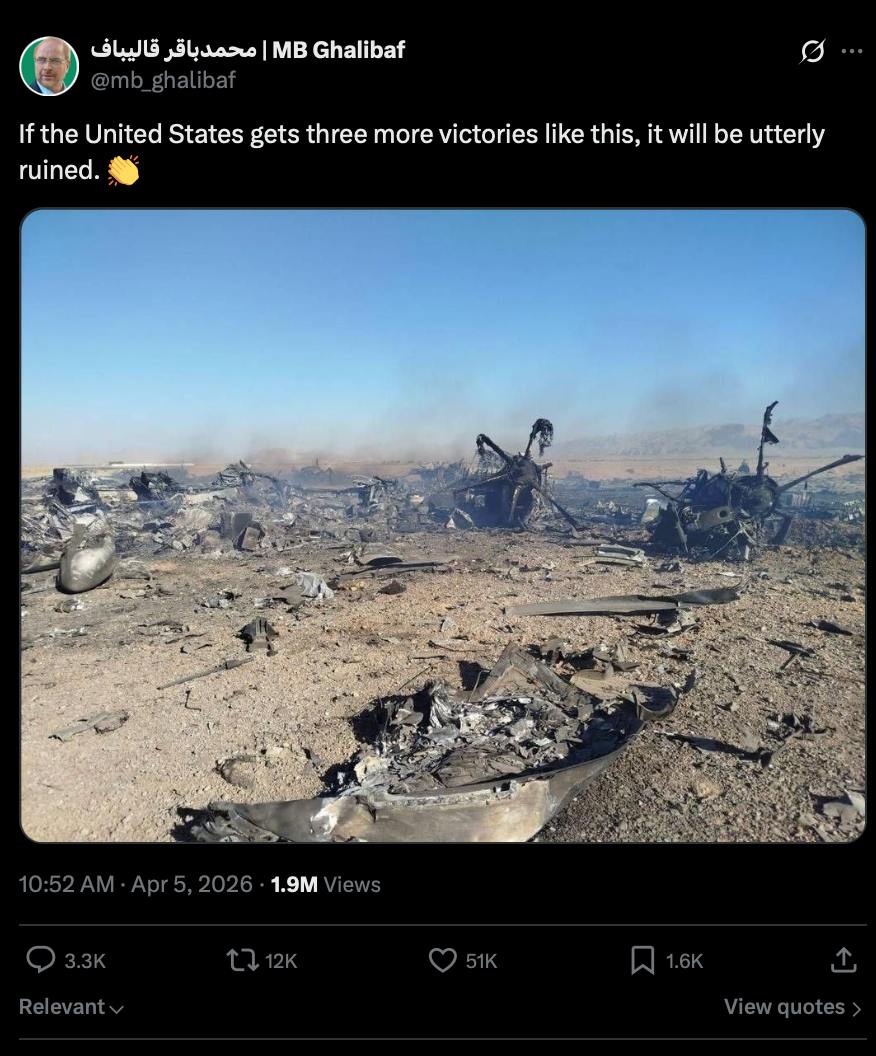
Task: Expand the Relevant sort dropdown
Action: coord(71,1007)
